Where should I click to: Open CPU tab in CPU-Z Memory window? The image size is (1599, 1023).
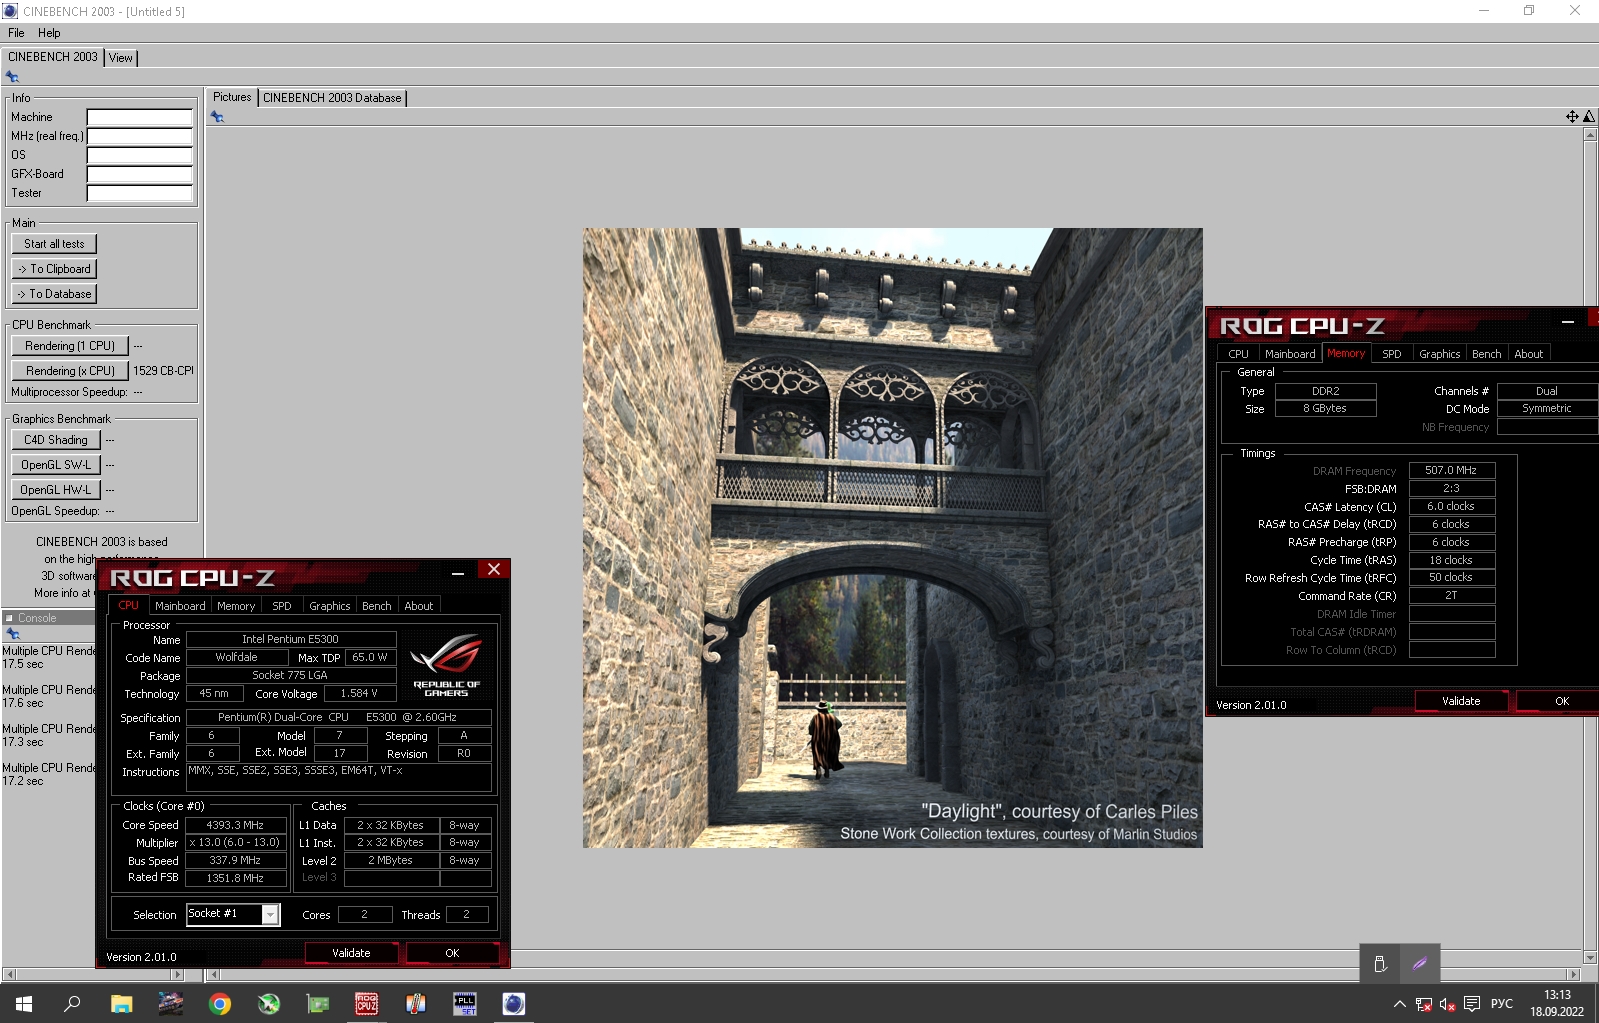tap(1238, 354)
